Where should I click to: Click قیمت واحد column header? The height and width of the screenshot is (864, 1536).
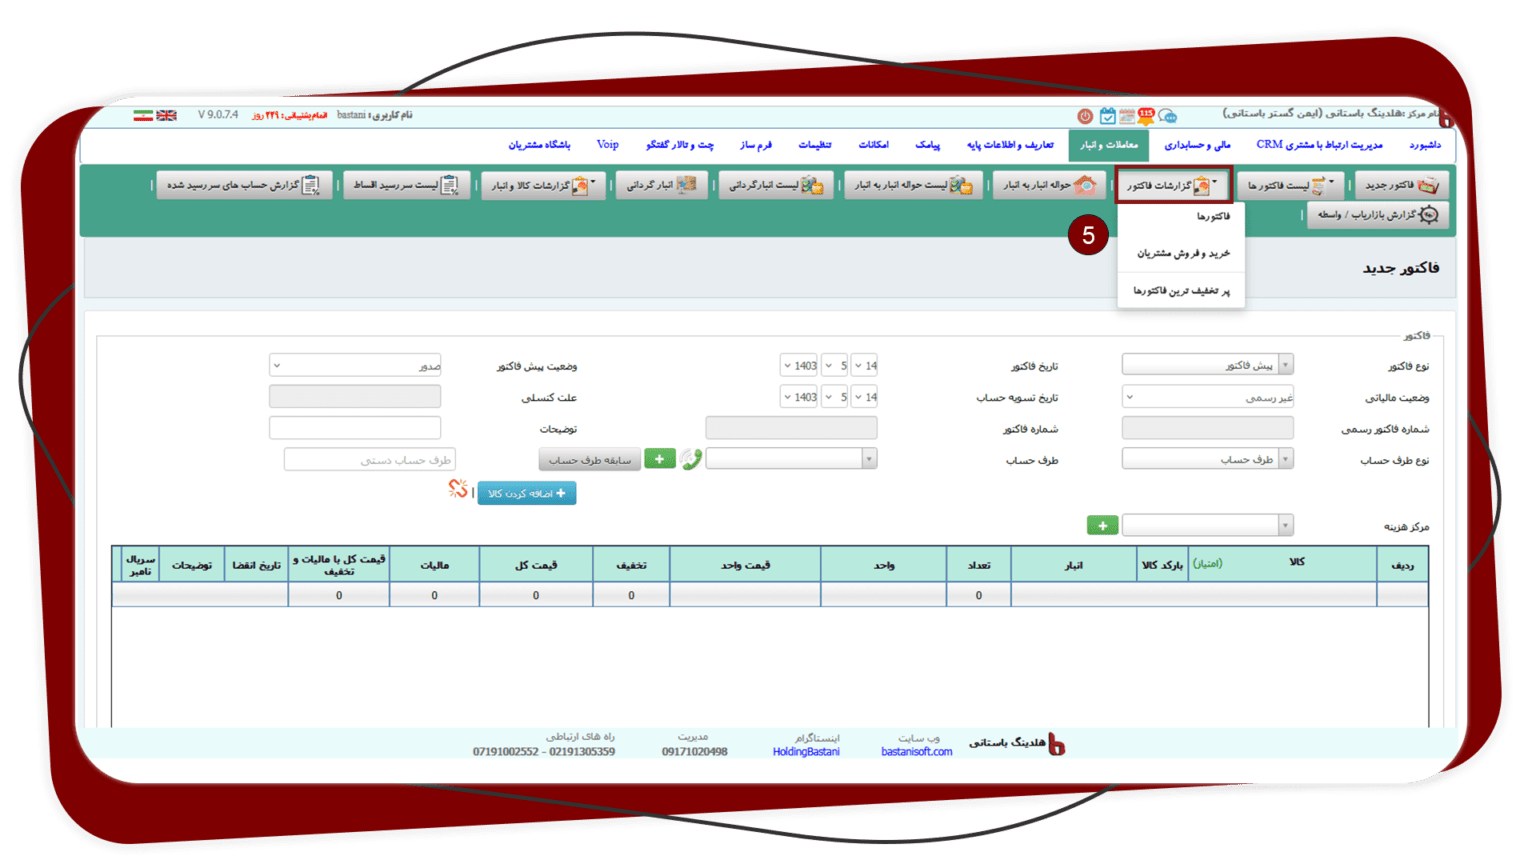(745, 565)
